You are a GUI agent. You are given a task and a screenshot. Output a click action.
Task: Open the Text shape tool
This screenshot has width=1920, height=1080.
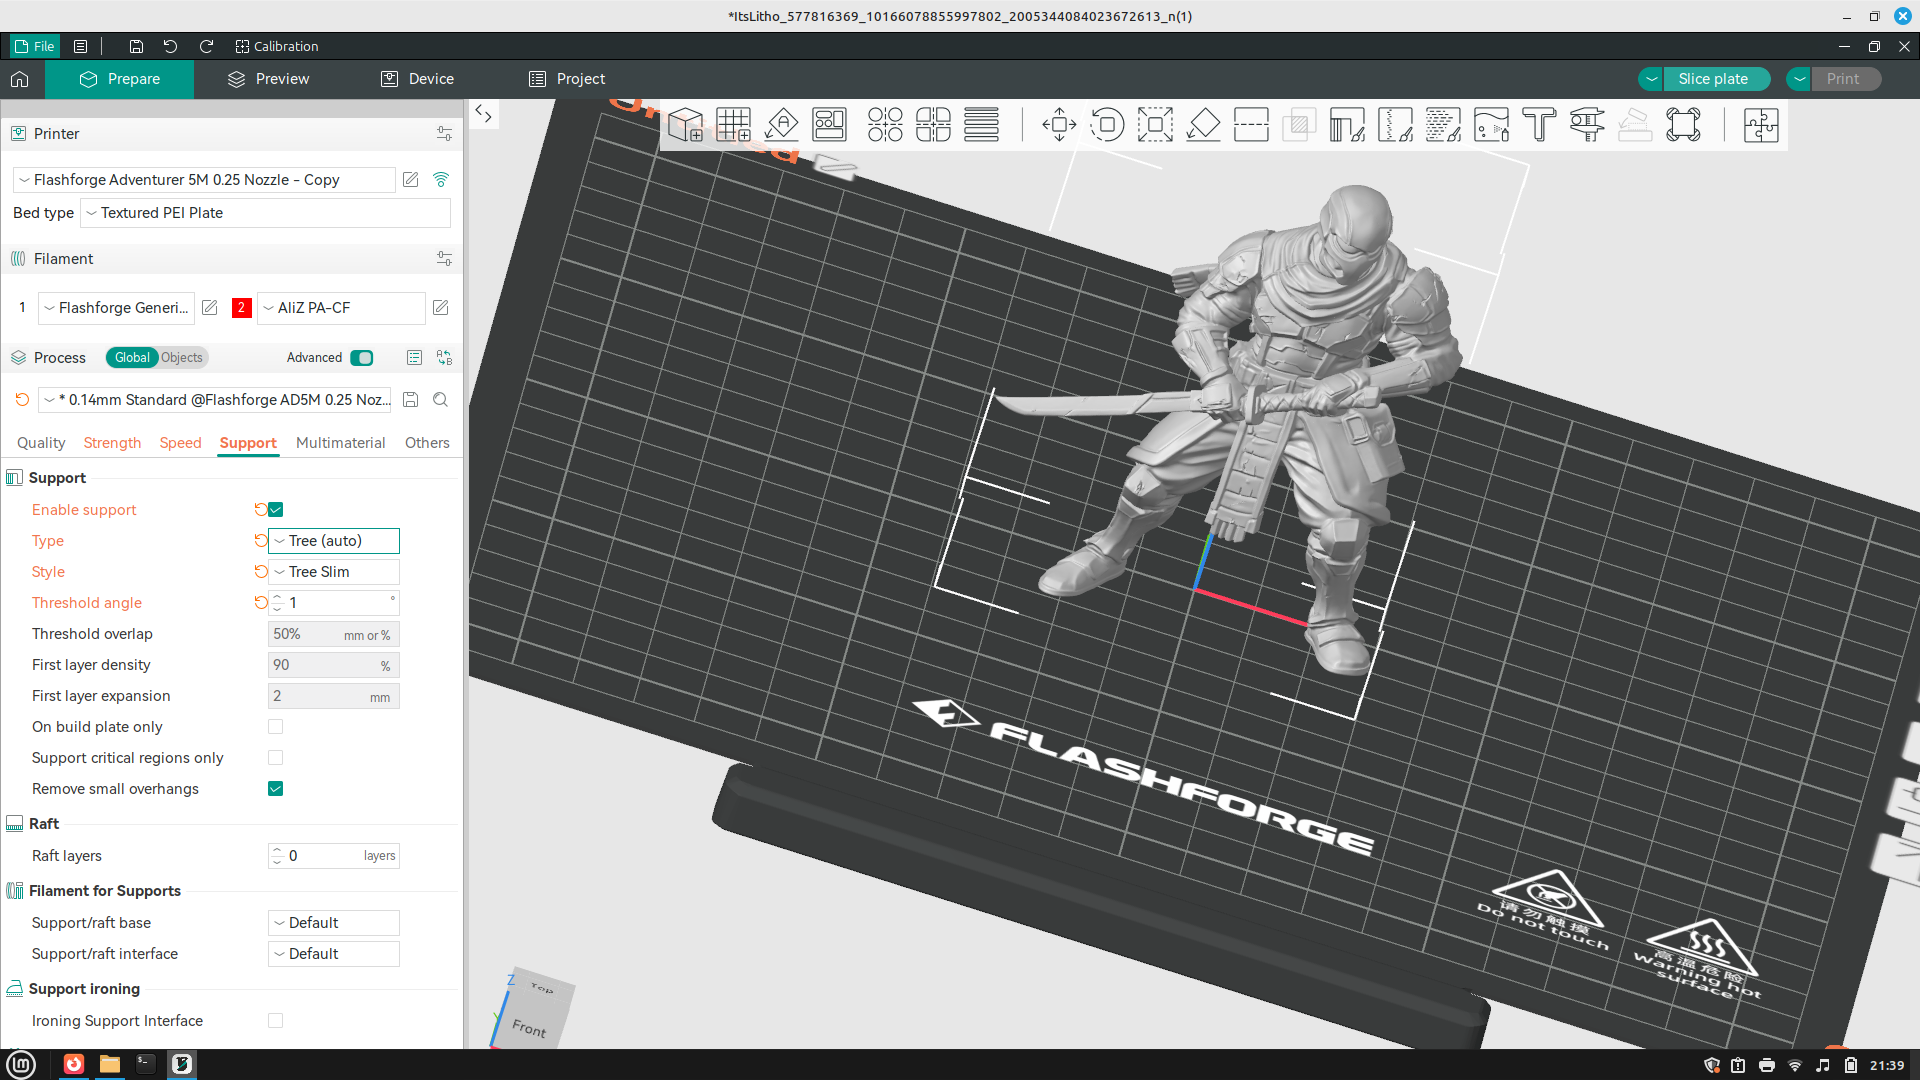pyautogui.click(x=1539, y=125)
